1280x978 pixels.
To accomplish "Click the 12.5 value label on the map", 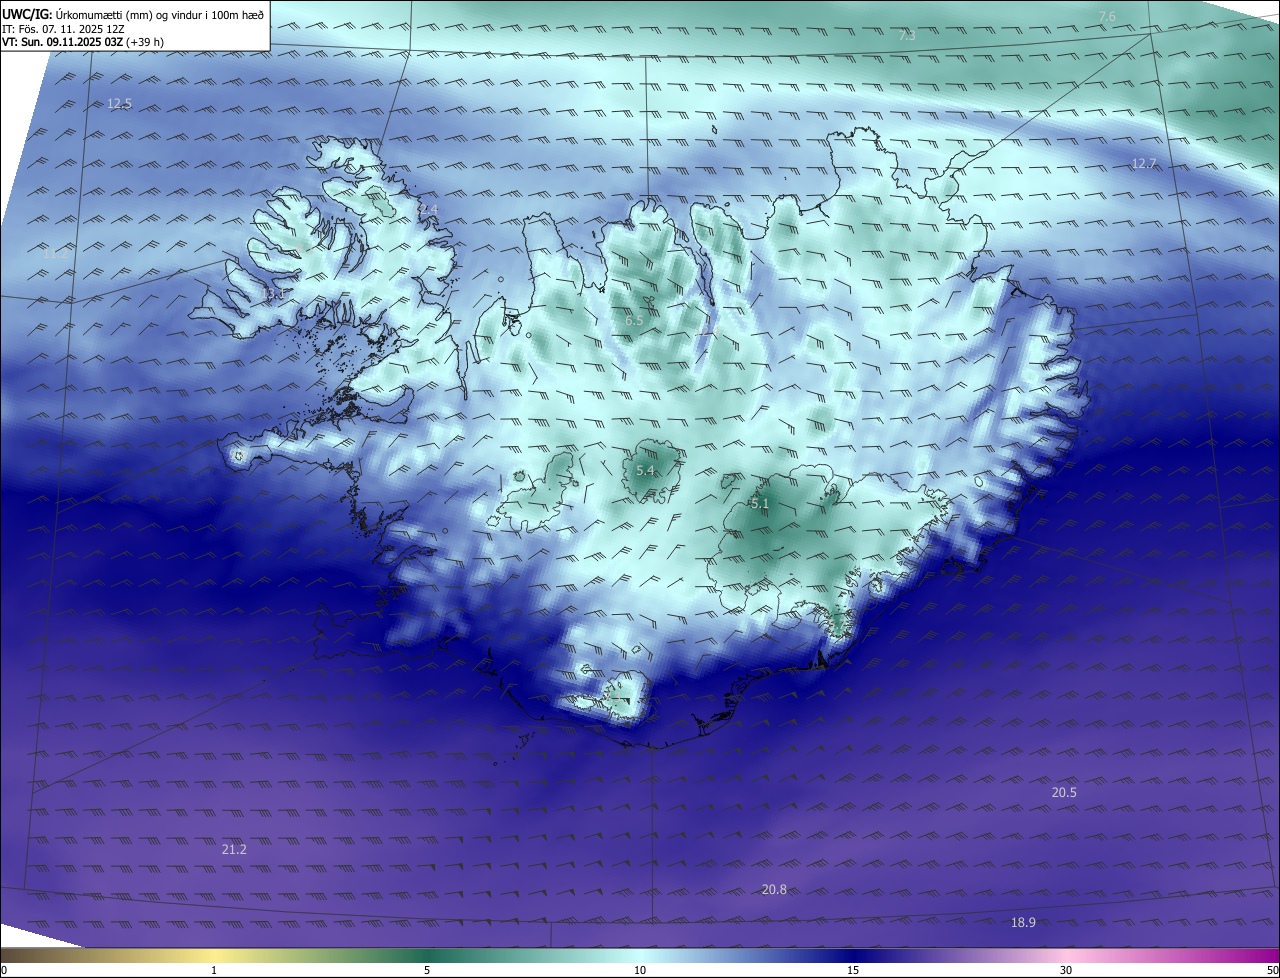I will [x=119, y=104].
